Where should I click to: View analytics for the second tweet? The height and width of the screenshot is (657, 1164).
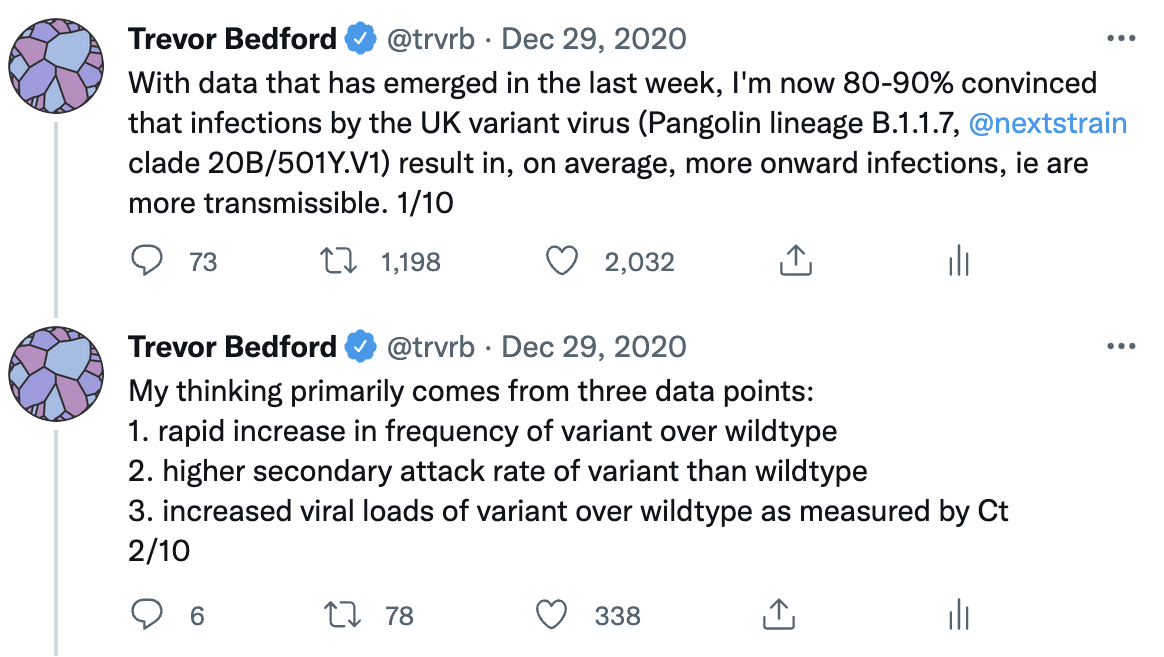click(958, 614)
